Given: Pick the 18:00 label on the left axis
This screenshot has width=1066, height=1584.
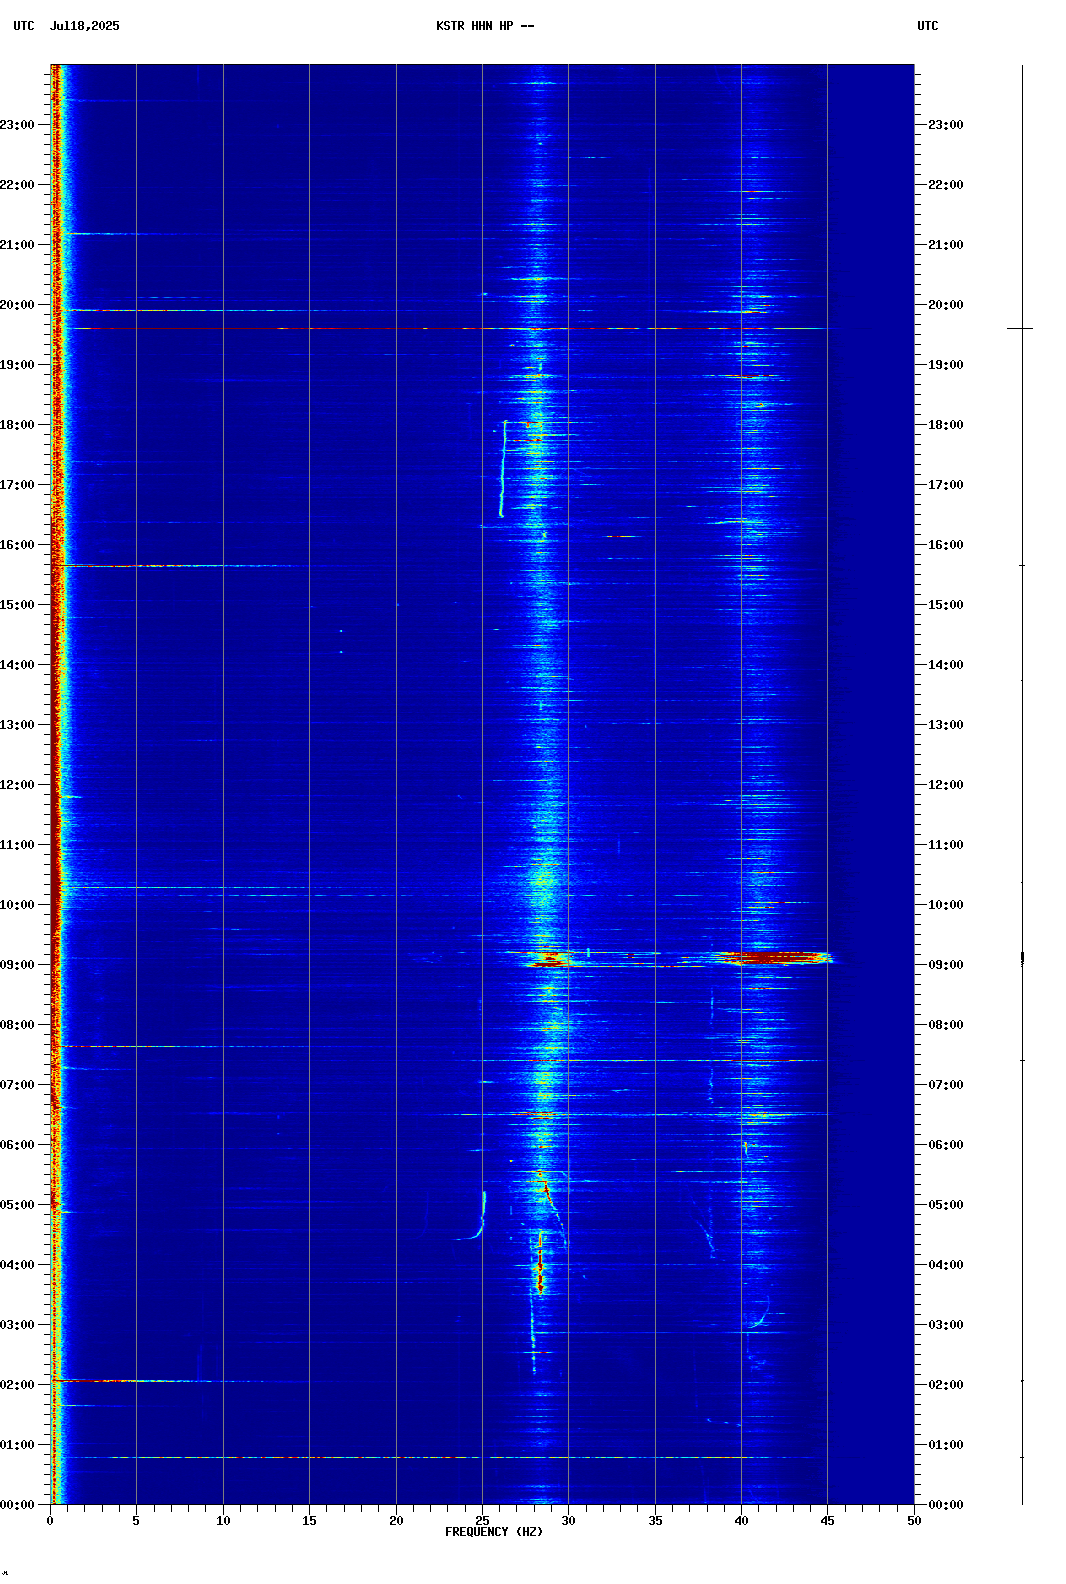Looking at the screenshot, I should tap(17, 425).
